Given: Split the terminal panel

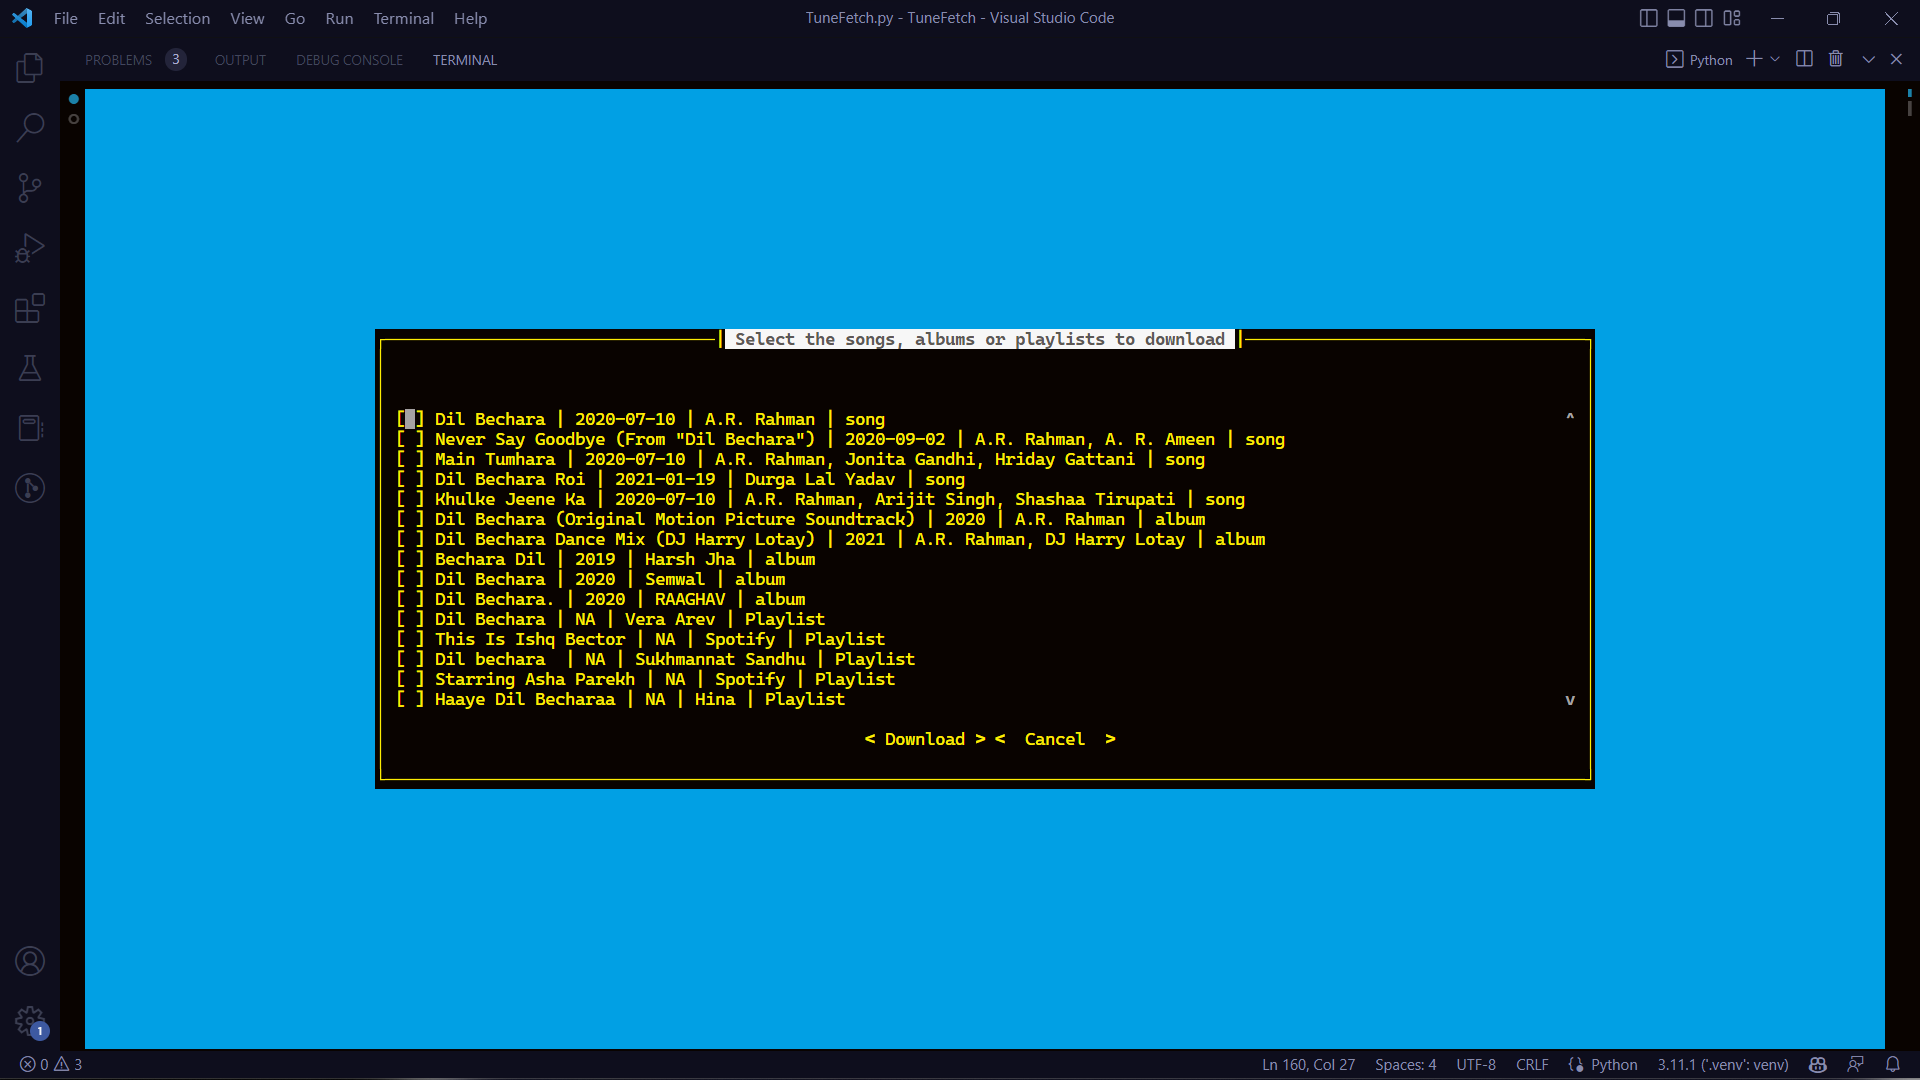Looking at the screenshot, I should (x=1804, y=59).
